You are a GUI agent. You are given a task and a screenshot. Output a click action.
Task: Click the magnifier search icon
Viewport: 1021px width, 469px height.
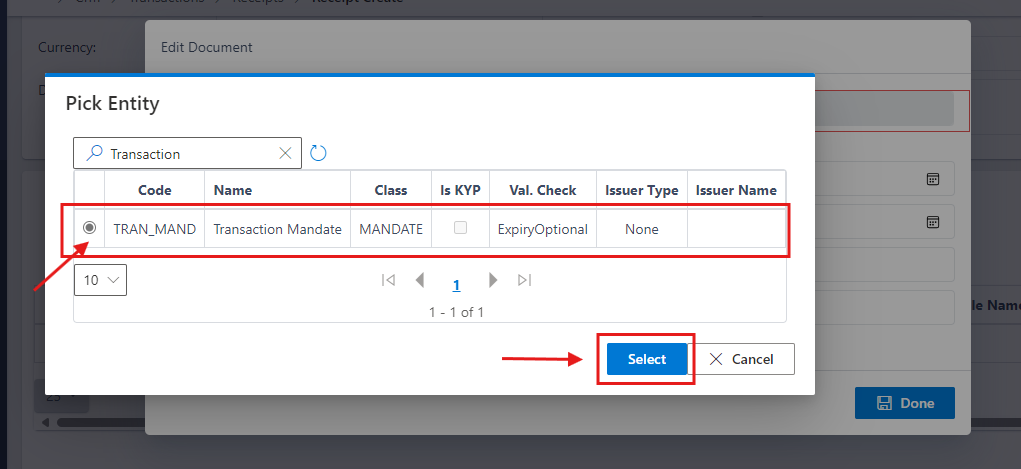95,153
